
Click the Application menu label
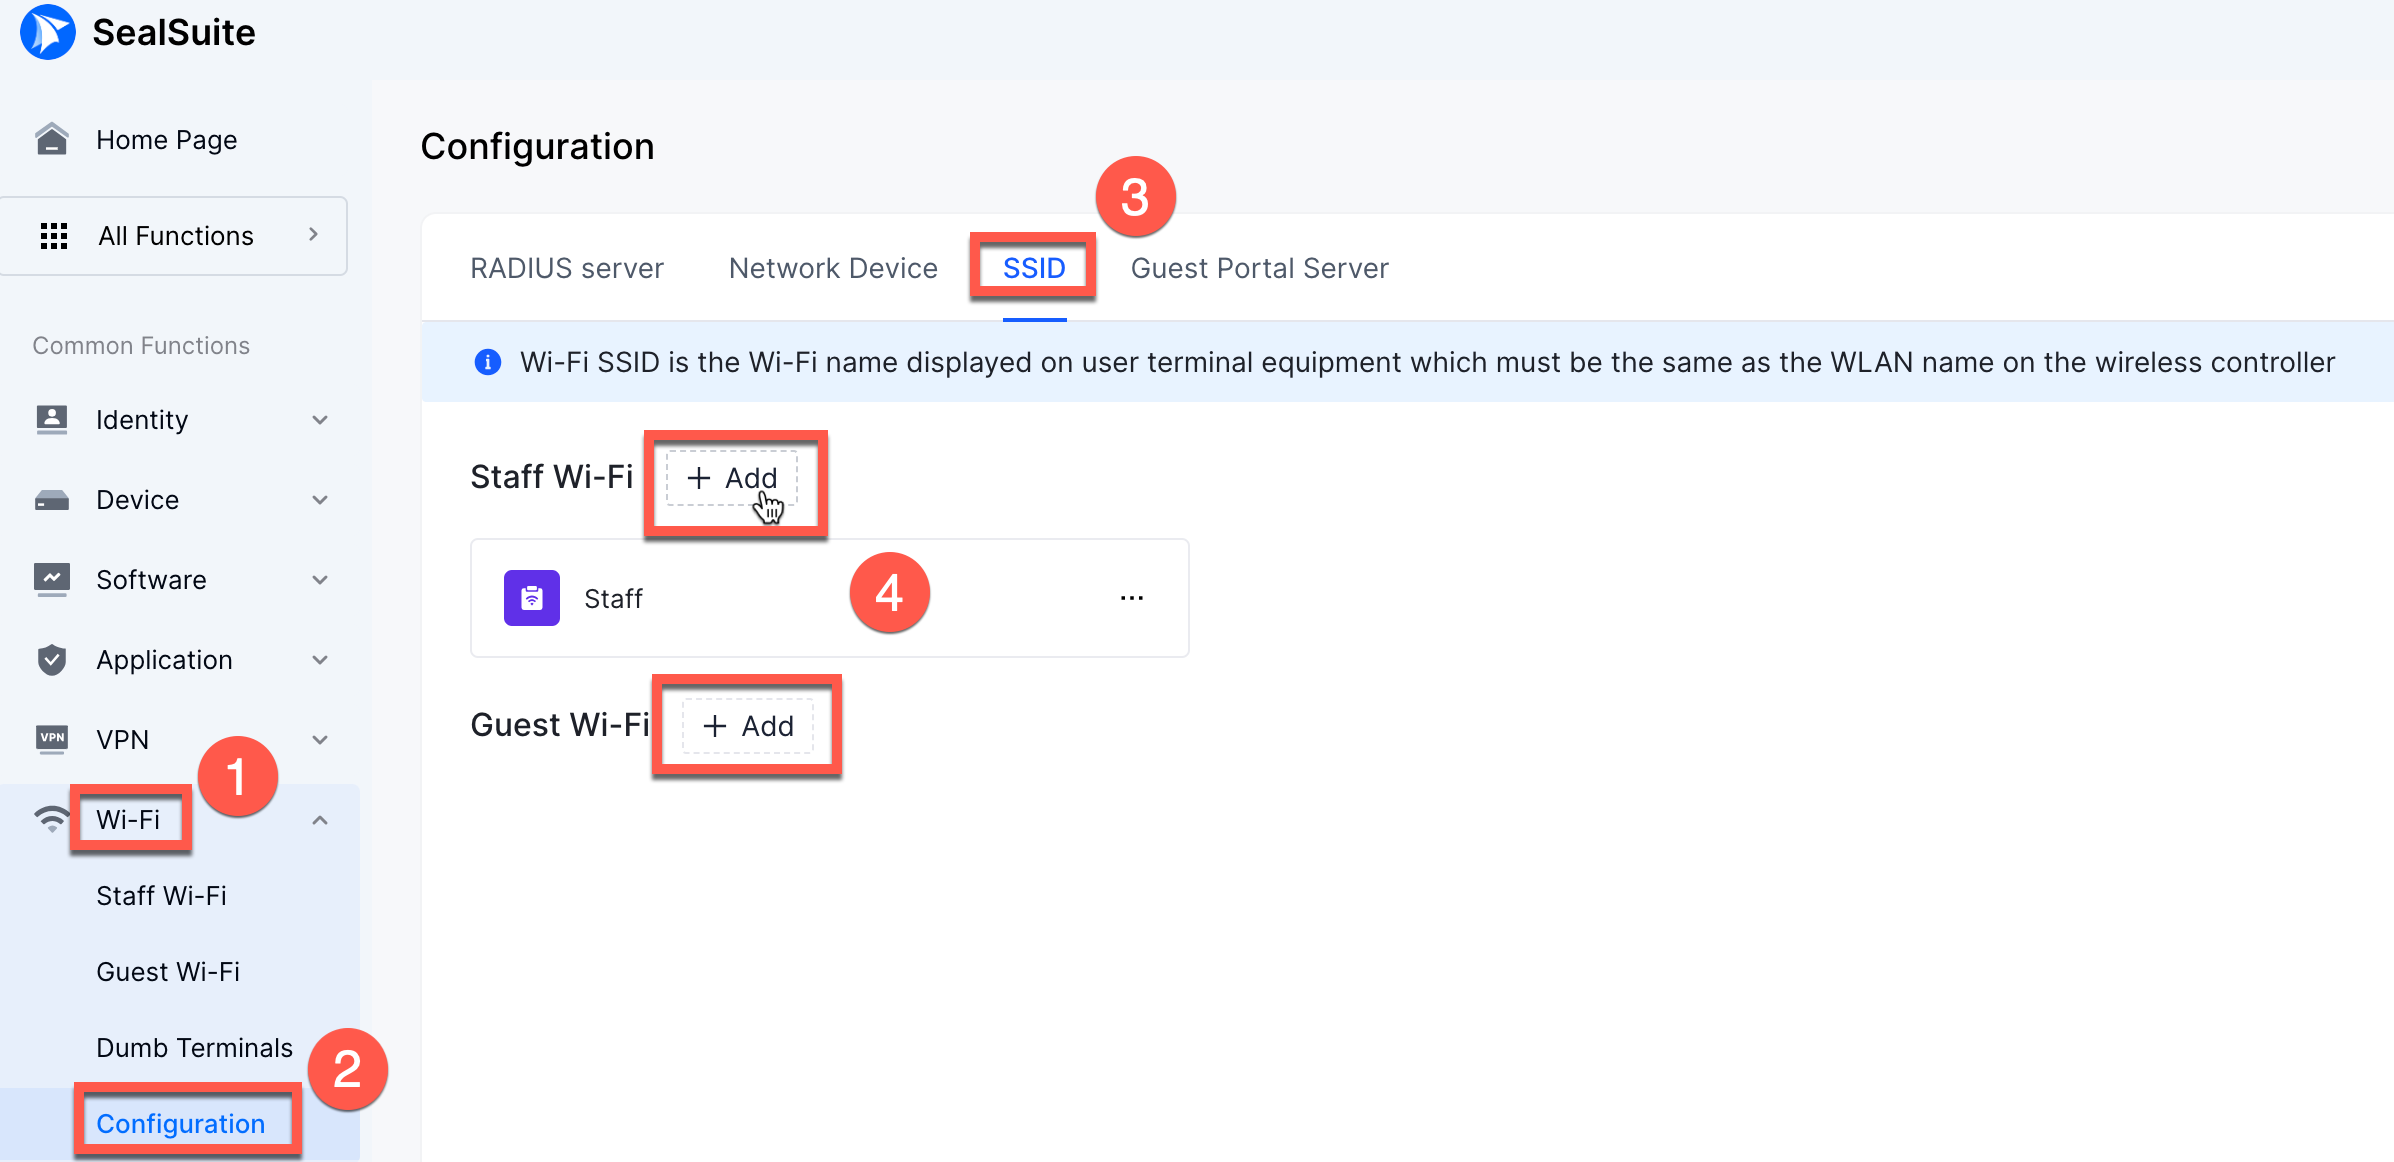pyautogui.click(x=164, y=660)
